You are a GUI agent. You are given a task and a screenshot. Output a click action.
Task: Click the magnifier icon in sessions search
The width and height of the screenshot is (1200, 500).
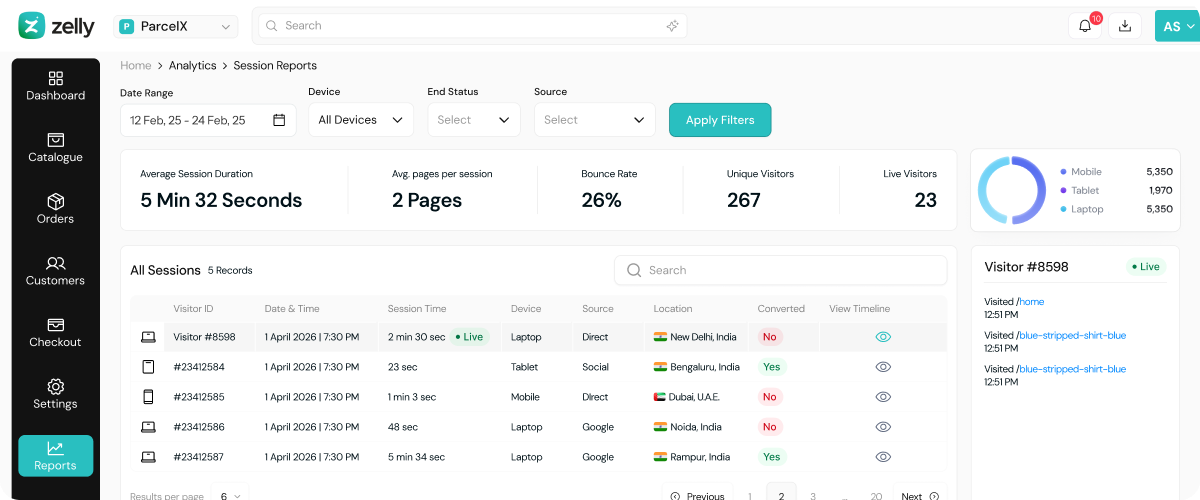633,270
